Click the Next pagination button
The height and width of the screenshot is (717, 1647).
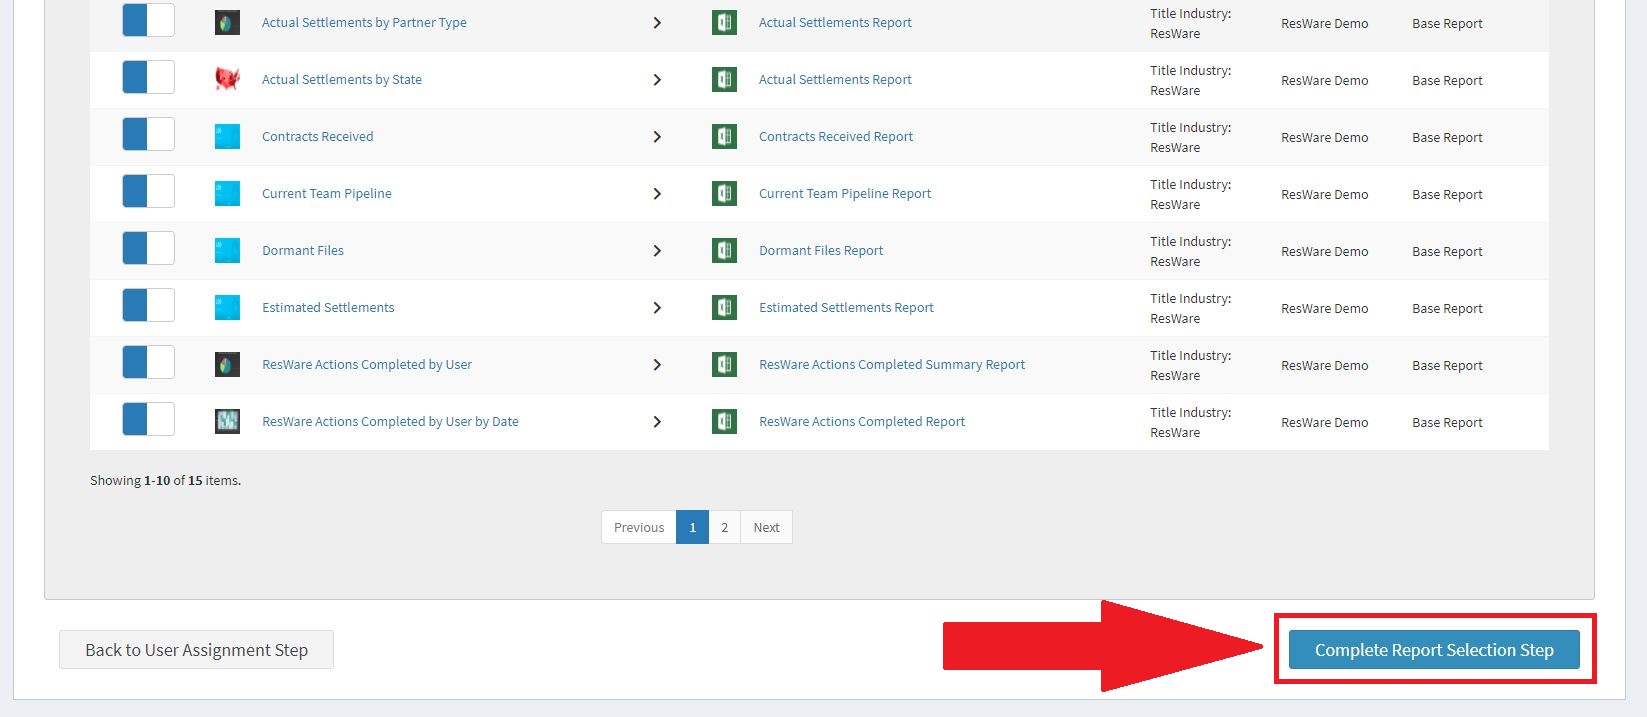(x=767, y=527)
